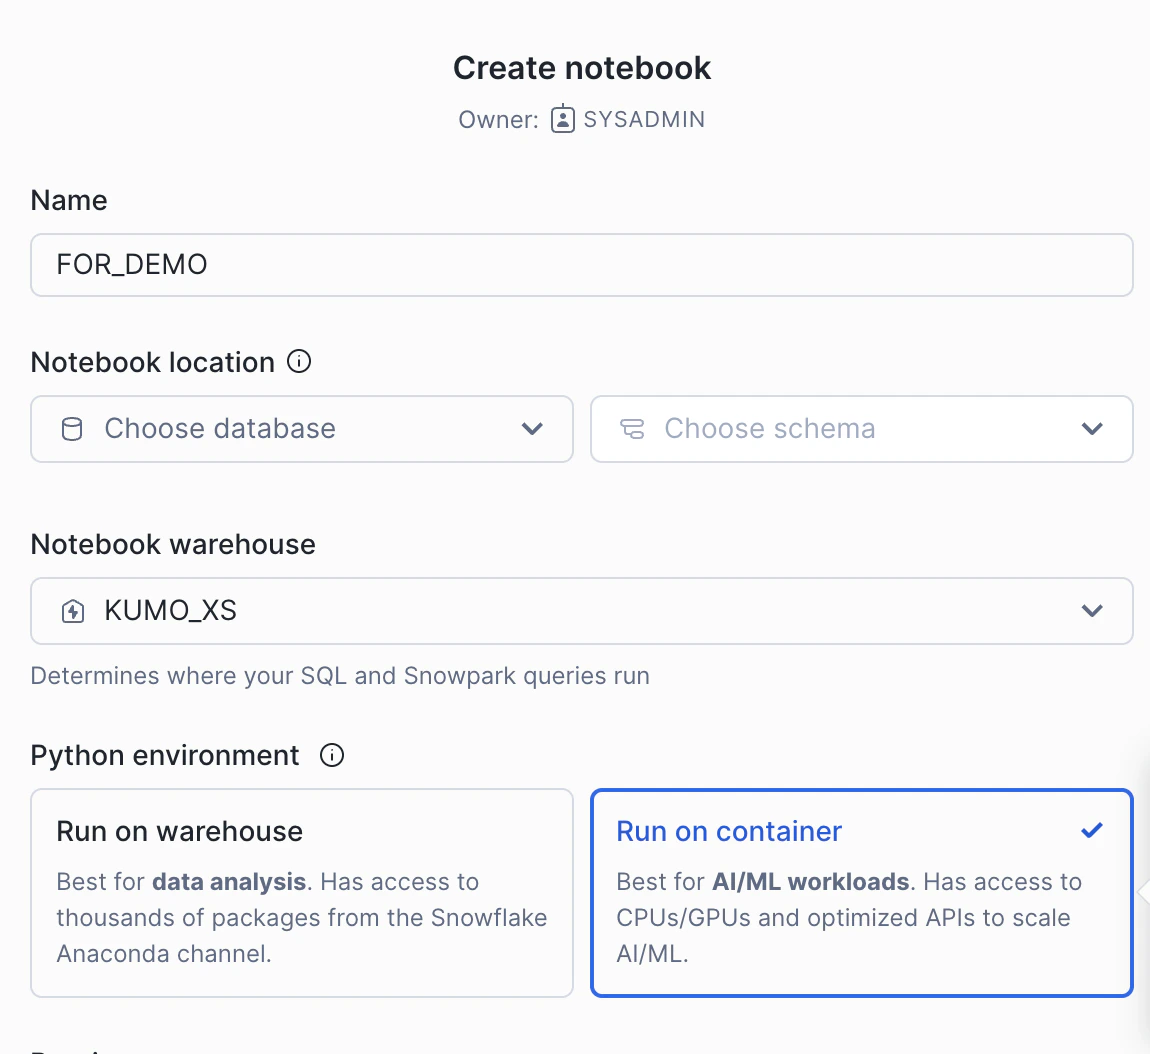Image resolution: width=1150 pixels, height=1054 pixels.
Task: Click the SYSADMIN owner name
Action: [644, 119]
